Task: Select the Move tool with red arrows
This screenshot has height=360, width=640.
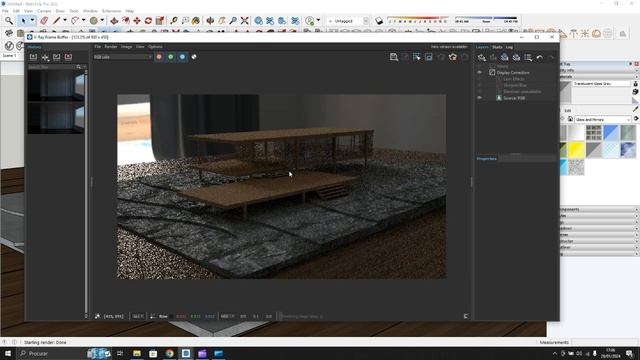Action: tap(137, 20)
